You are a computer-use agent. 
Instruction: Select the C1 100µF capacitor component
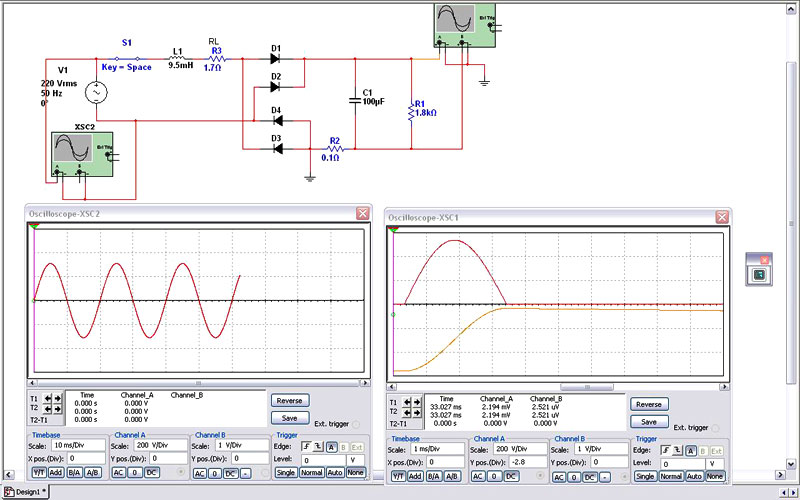[x=355, y=101]
